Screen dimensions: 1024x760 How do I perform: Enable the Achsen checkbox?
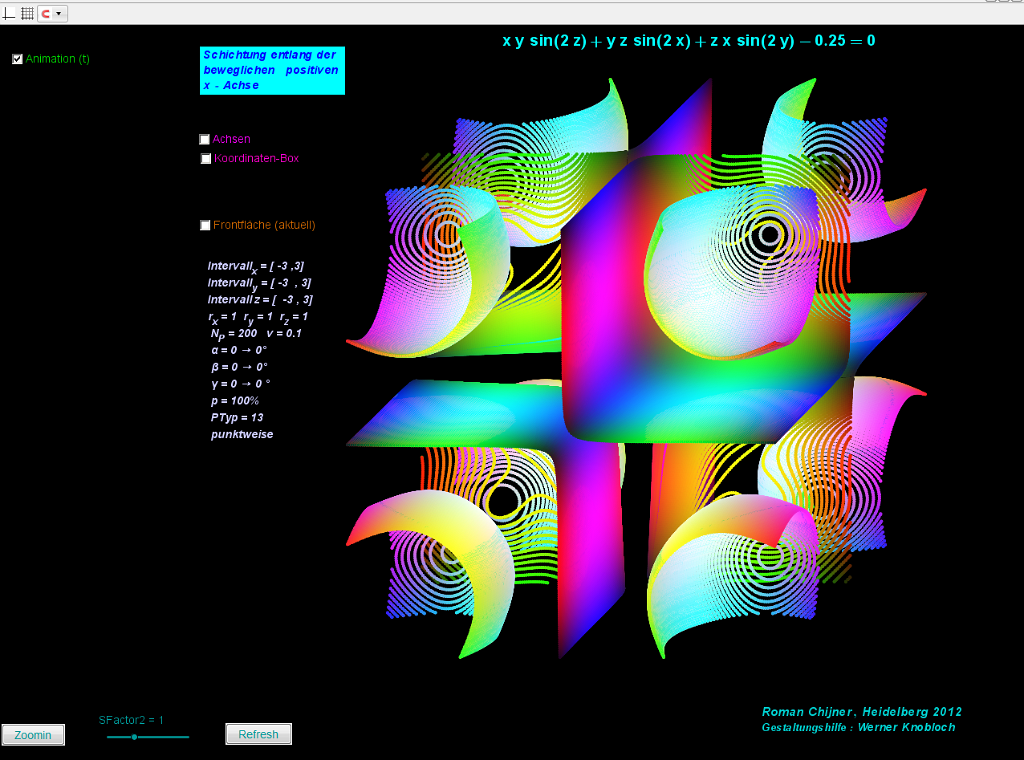205,139
